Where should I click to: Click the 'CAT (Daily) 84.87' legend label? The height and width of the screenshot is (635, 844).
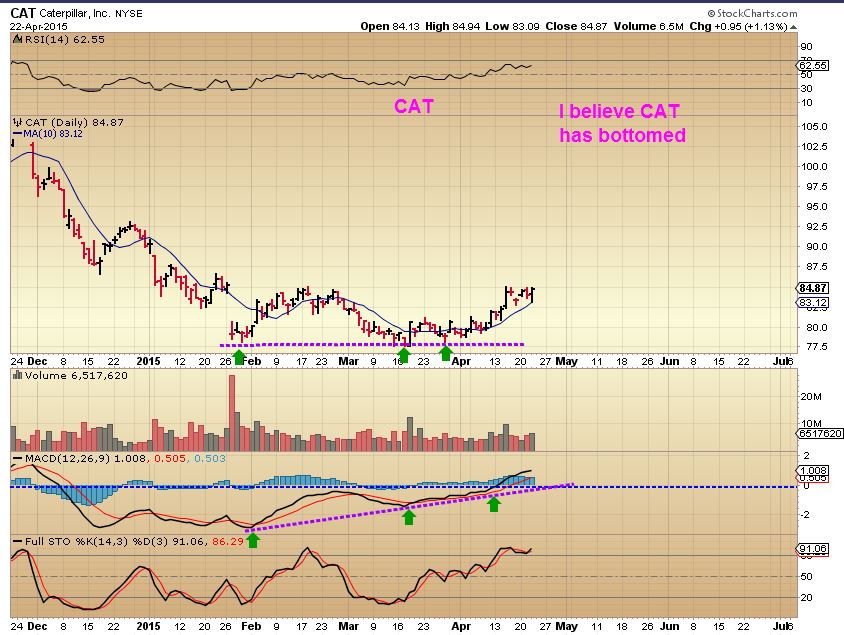click(74, 122)
